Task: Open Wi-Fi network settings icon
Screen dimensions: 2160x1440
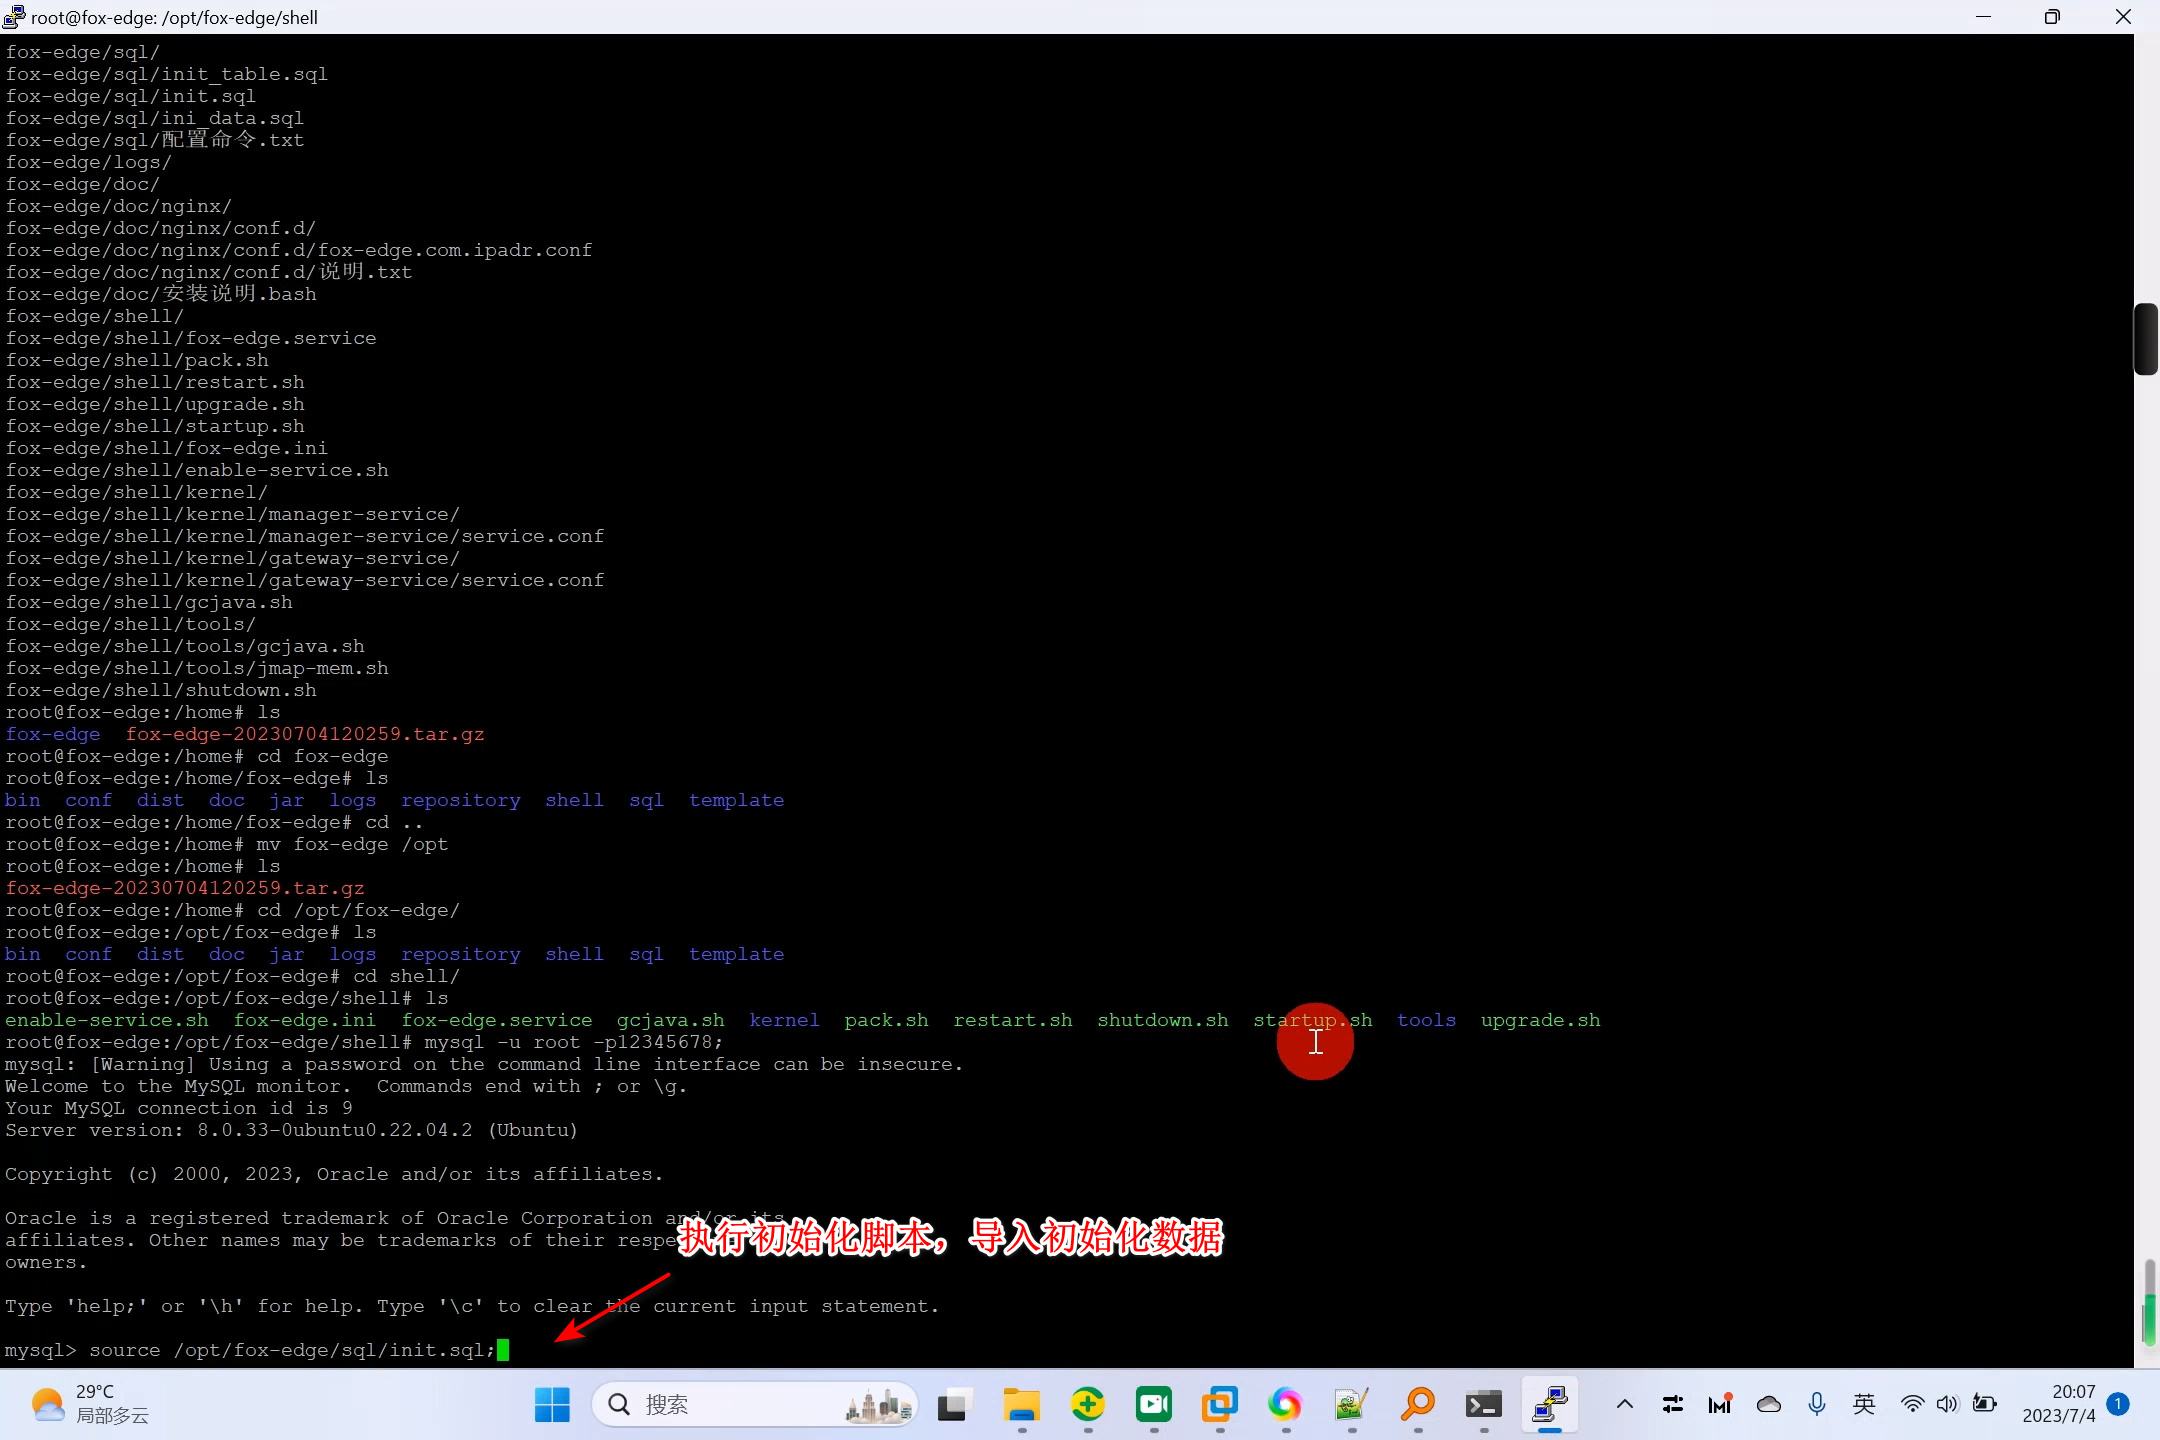Action: tap(1912, 1405)
